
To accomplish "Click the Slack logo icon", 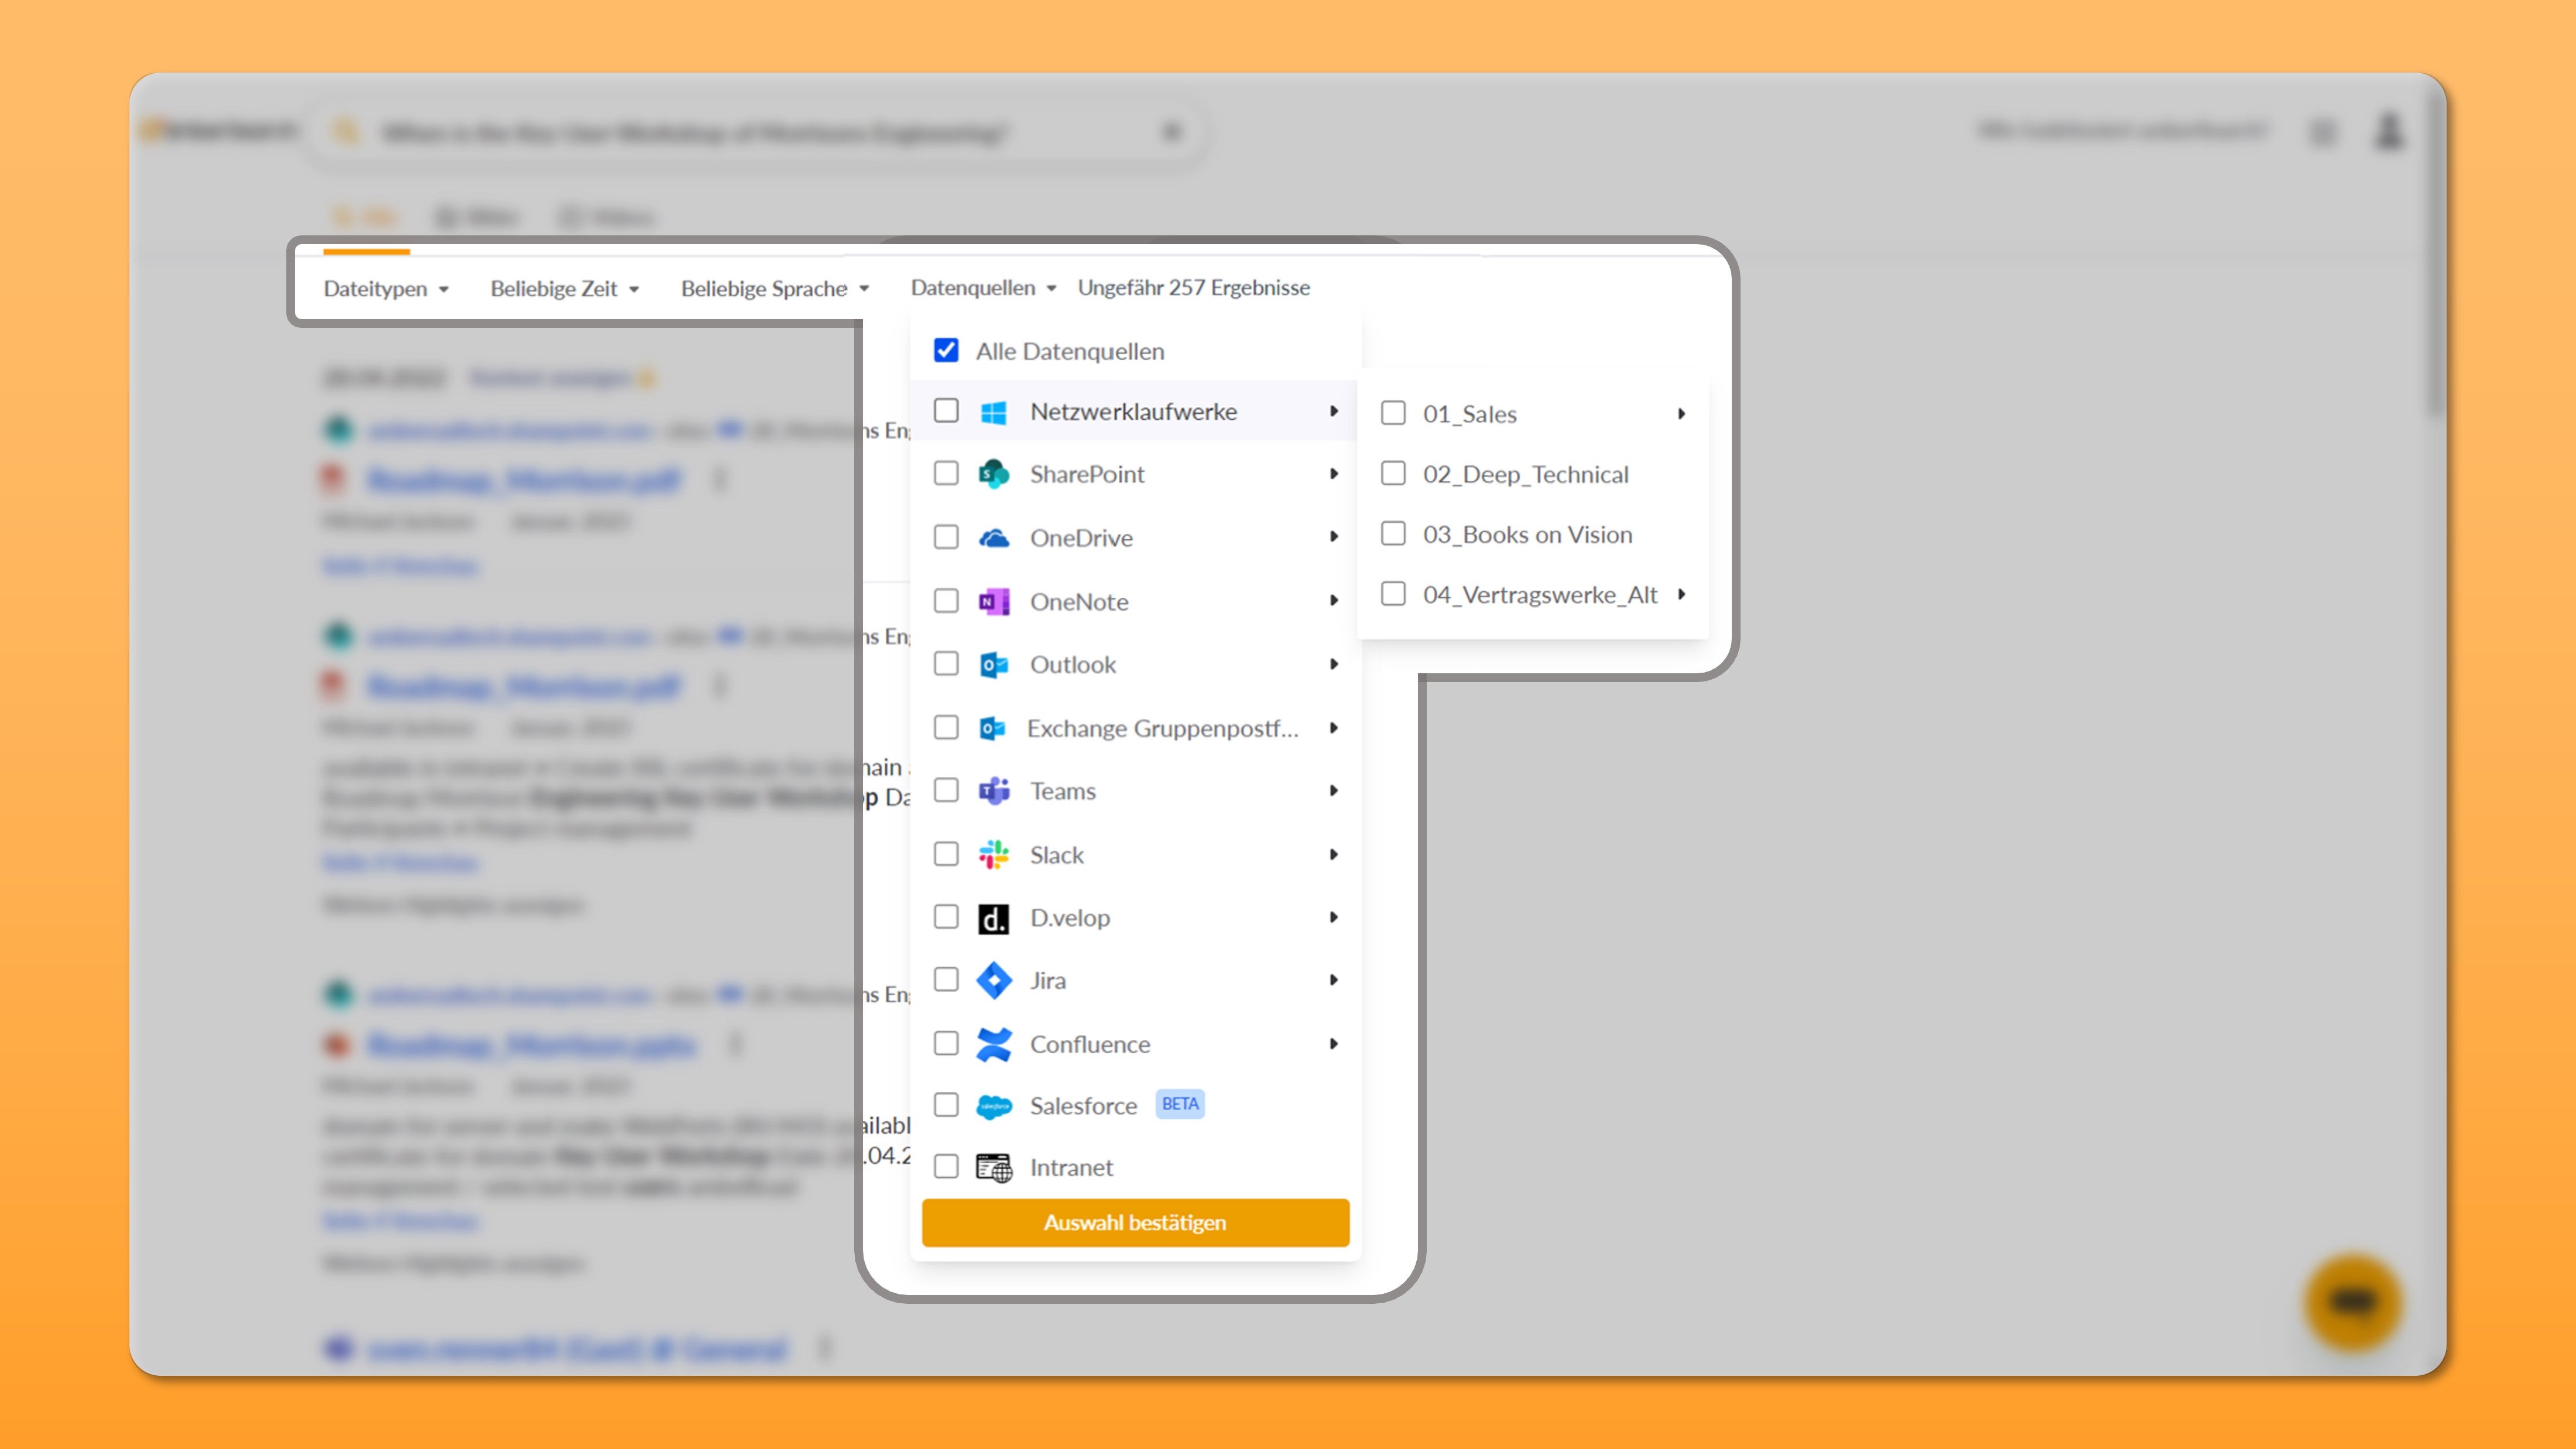I will click(x=993, y=854).
